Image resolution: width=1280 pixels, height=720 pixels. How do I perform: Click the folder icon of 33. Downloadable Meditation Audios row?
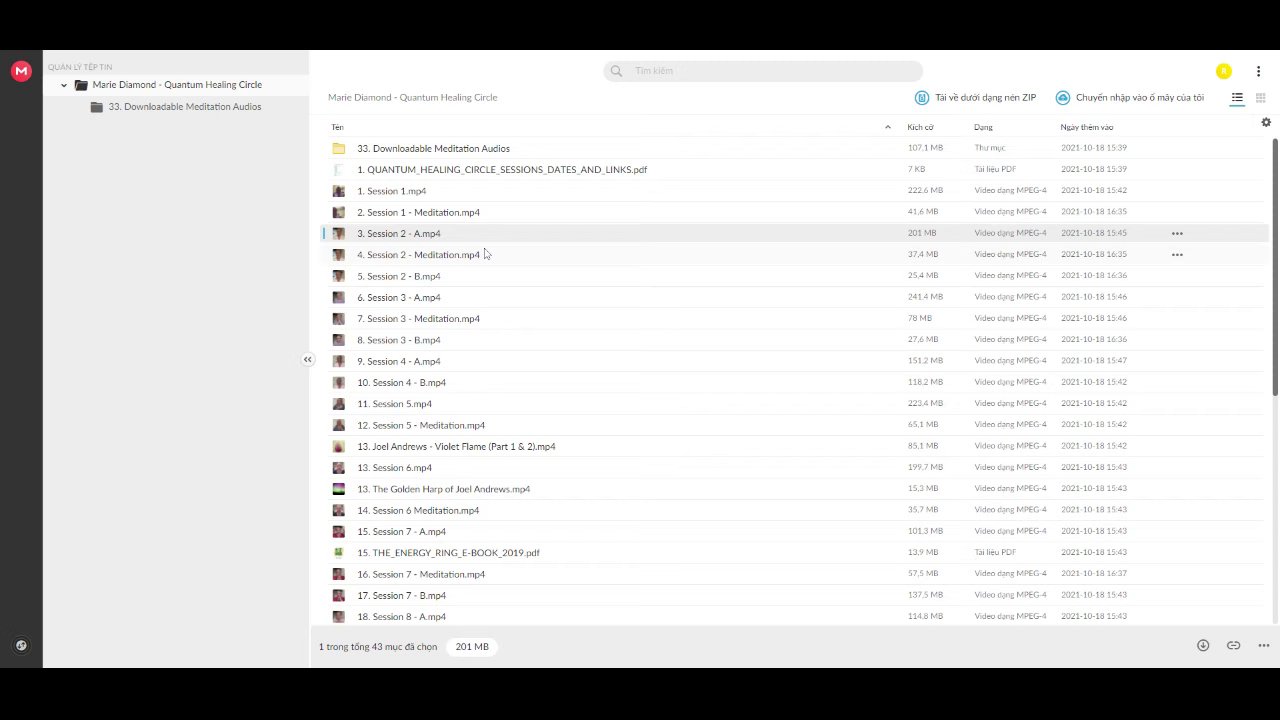coord(339,148)
